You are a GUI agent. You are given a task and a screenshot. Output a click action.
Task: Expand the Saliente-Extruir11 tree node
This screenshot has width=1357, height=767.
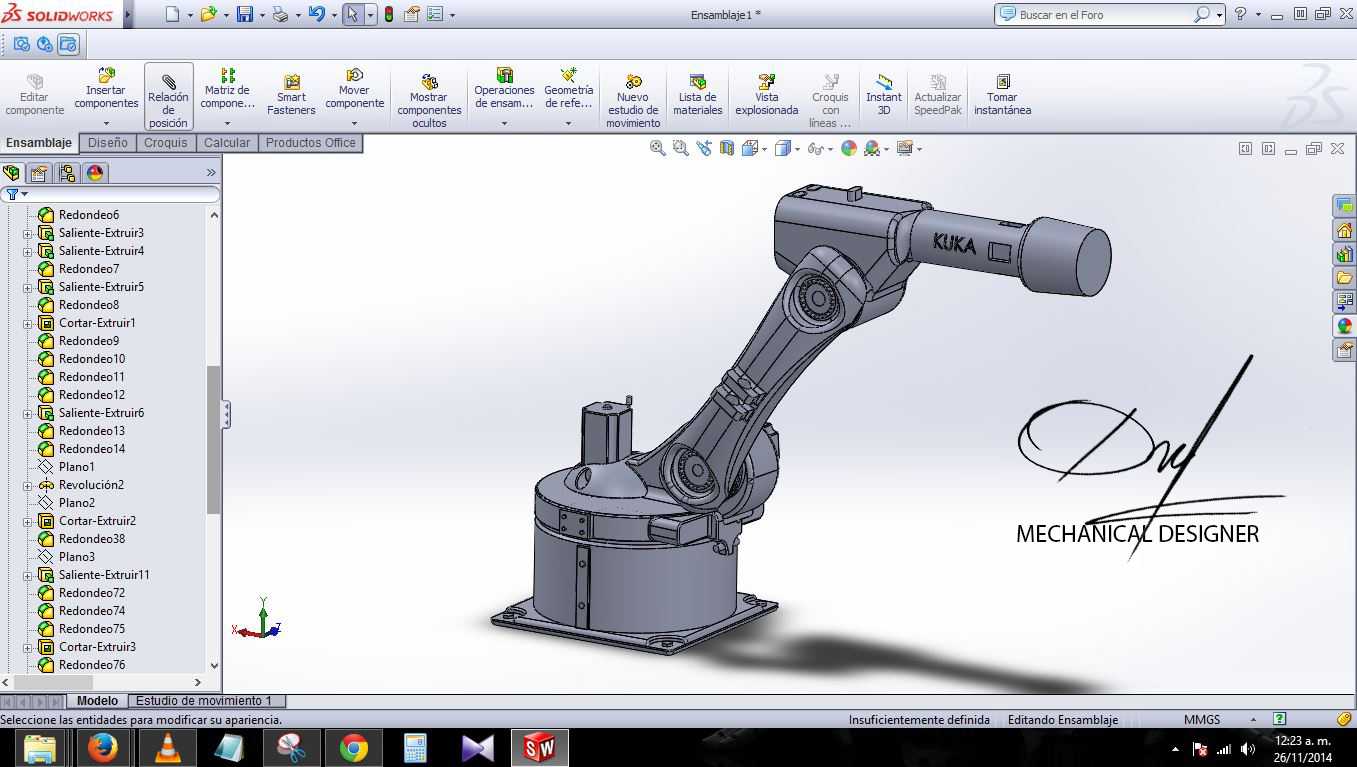(x=28, y=575)
